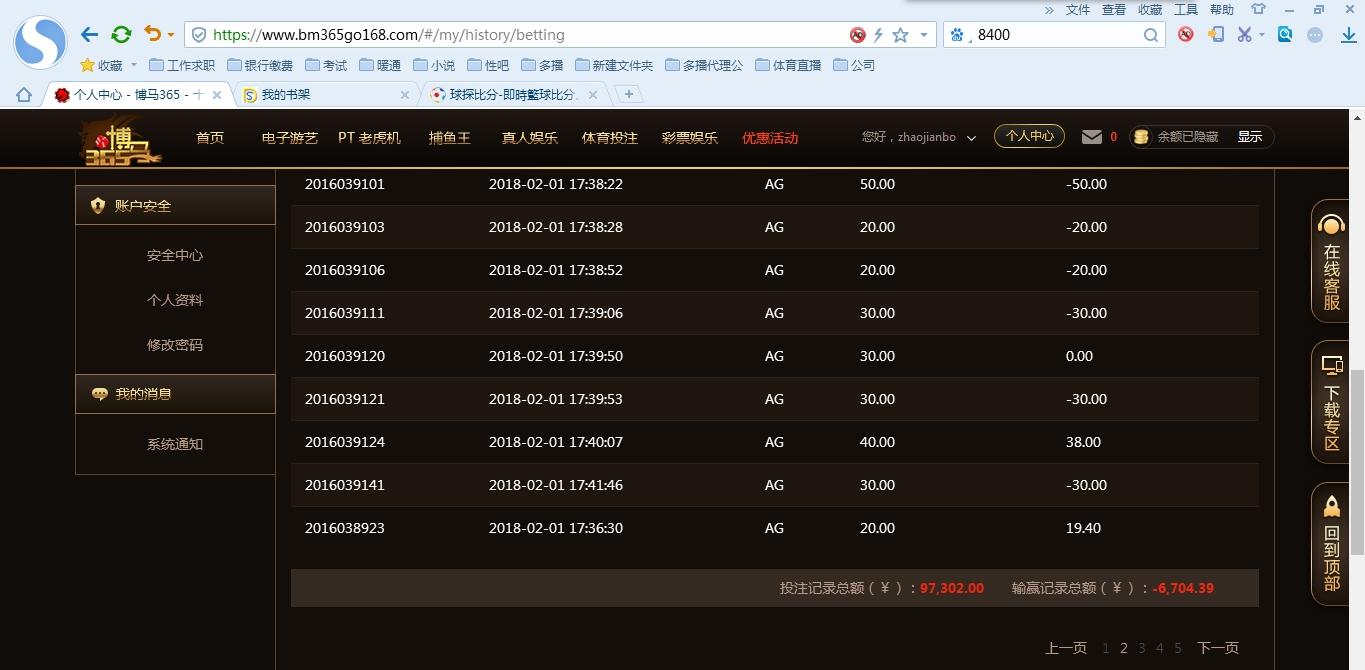
Task: Open 捕鱼王 navigation item
Action: tap(450, 138)
